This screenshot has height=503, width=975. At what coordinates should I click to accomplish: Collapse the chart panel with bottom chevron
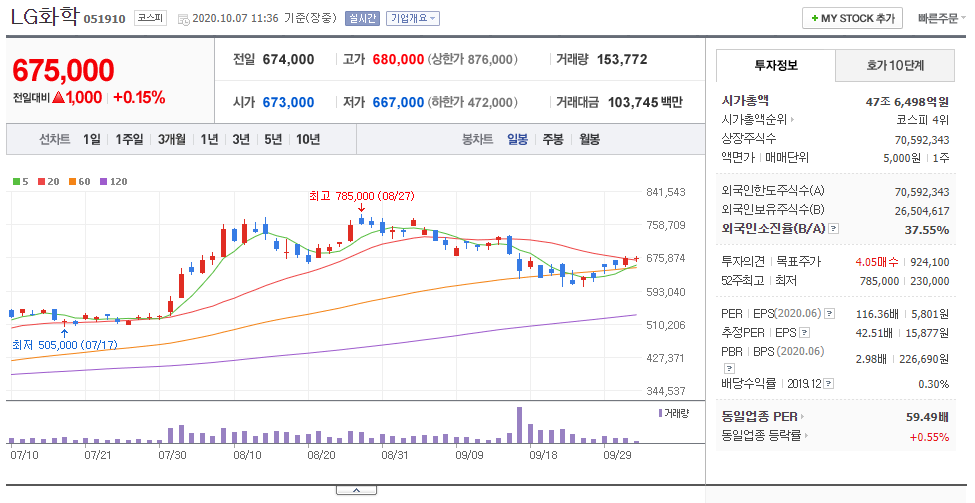tap(356, 491)
